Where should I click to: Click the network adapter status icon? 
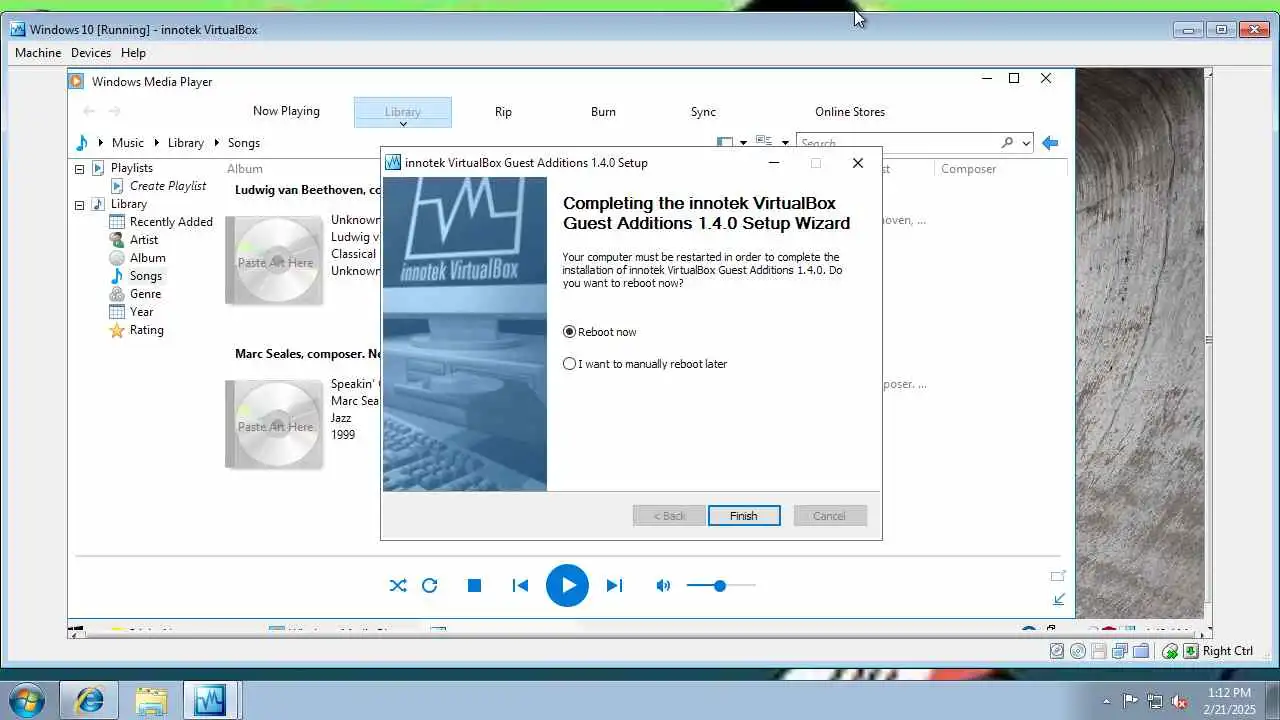click(x=1120, y=651)
